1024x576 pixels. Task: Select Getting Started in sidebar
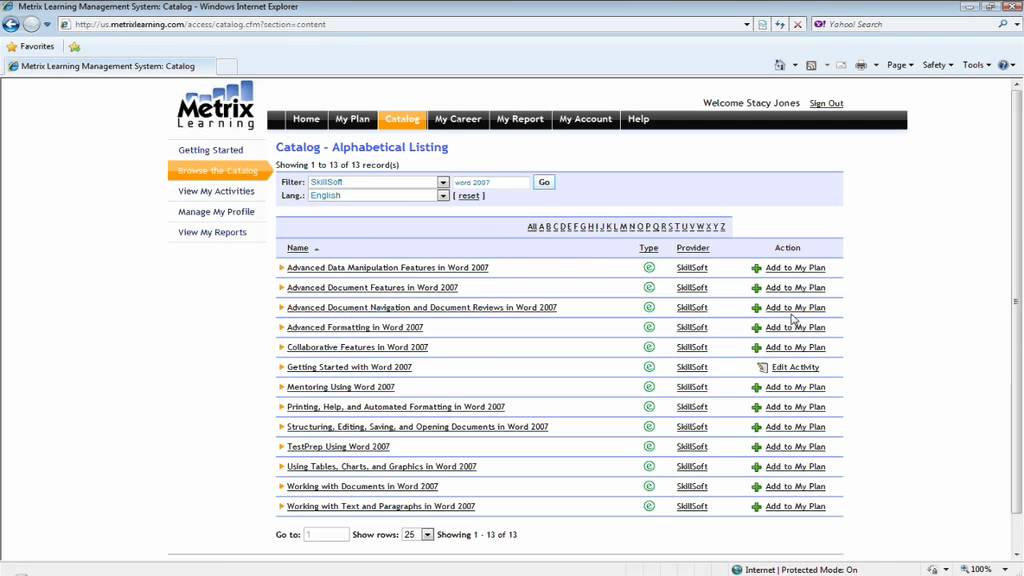pos(210,150)
